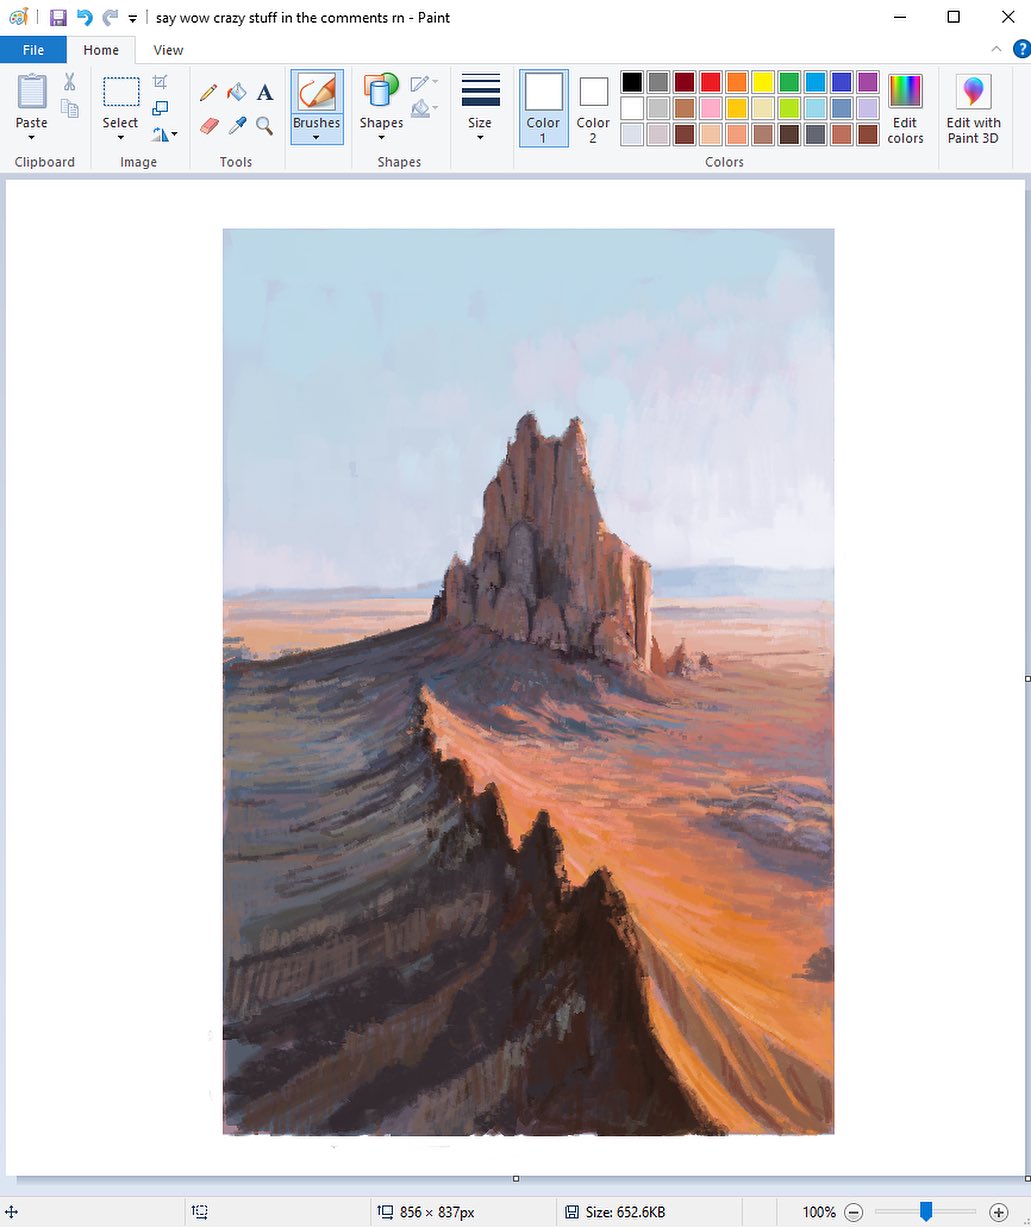Click the Cut scissors icon
1031x1228 pixels.
pyautogui.click(x=70, y=82)
